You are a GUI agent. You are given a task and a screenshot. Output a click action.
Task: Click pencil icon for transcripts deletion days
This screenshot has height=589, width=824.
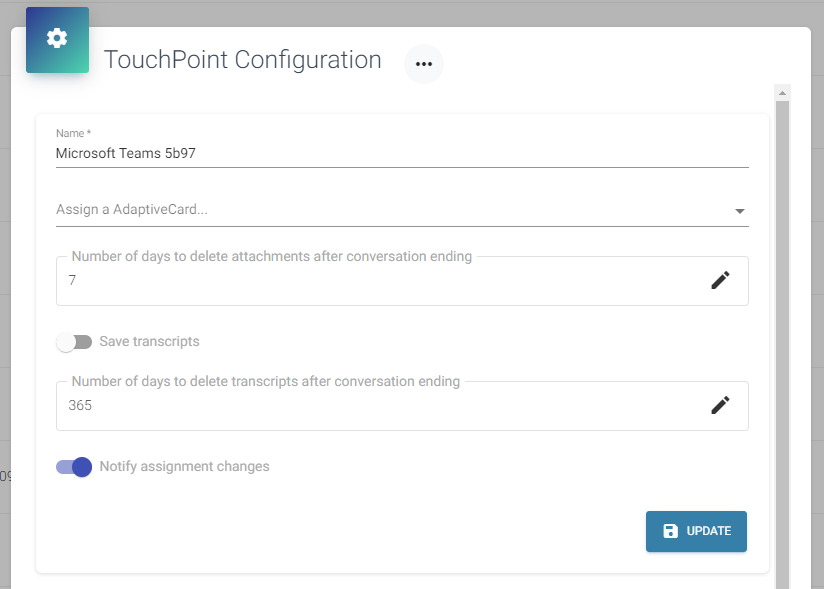tap(720, 405)
